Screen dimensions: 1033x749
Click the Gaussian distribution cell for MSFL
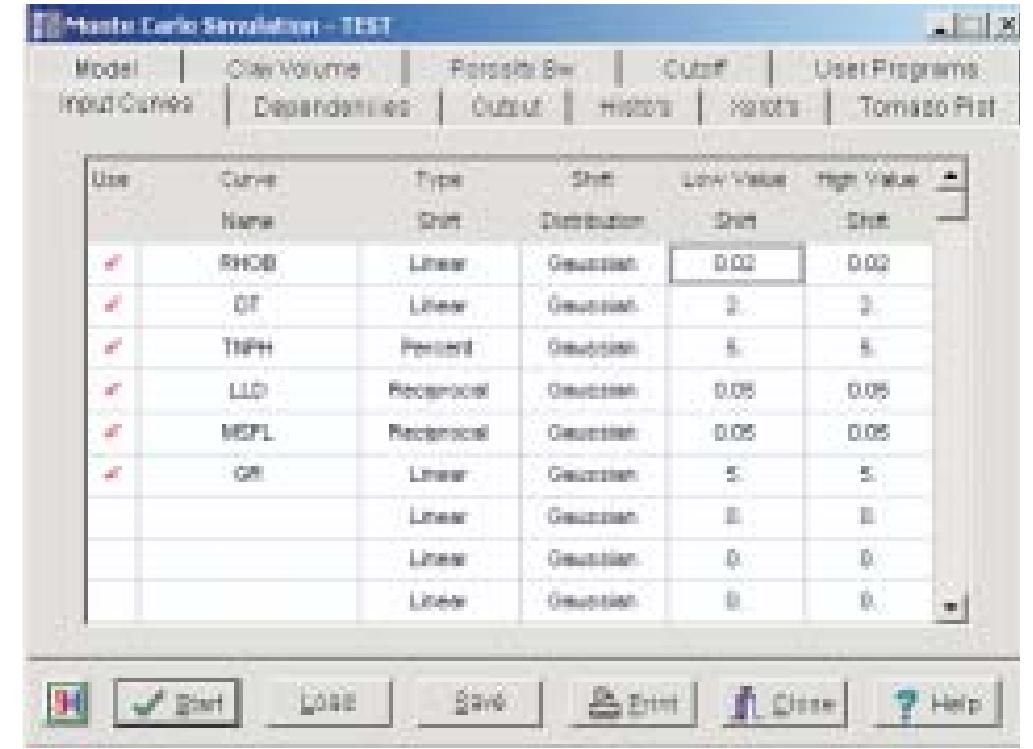tap(593, 432)
